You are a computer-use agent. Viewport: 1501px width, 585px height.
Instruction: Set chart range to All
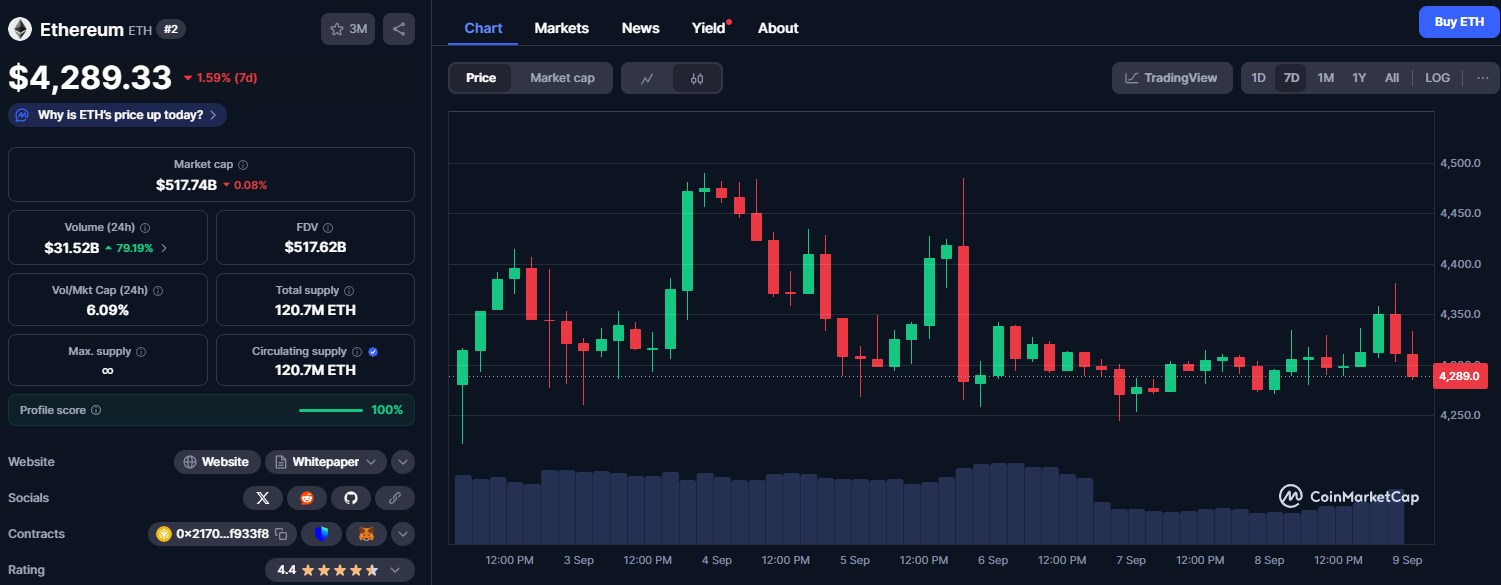click(x=1392, y=78)
